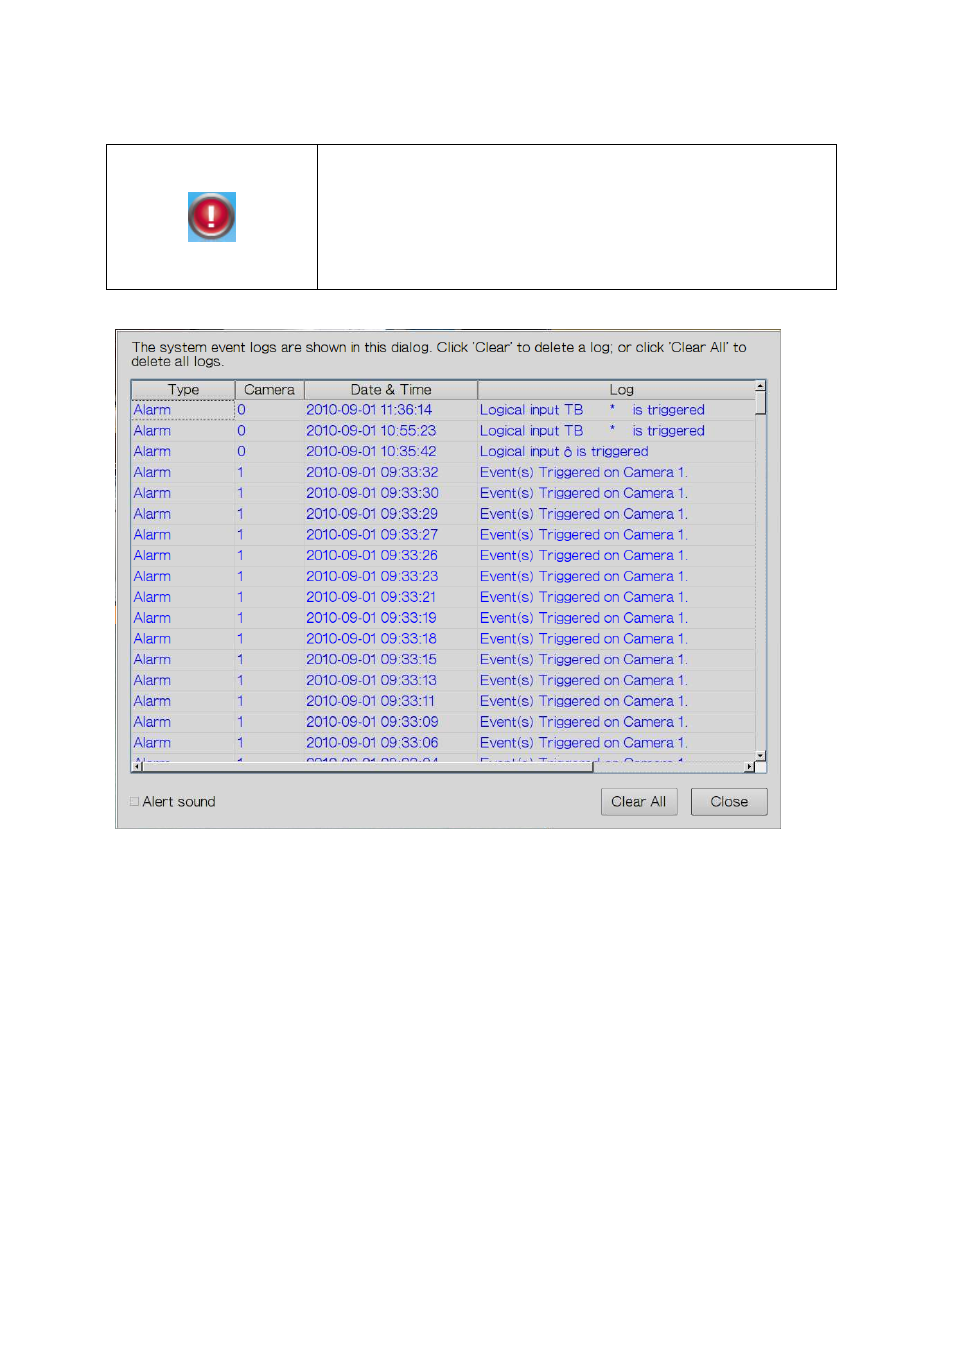Select the log dated 2010-09-01 09:33:15

(x=443, y=660)
